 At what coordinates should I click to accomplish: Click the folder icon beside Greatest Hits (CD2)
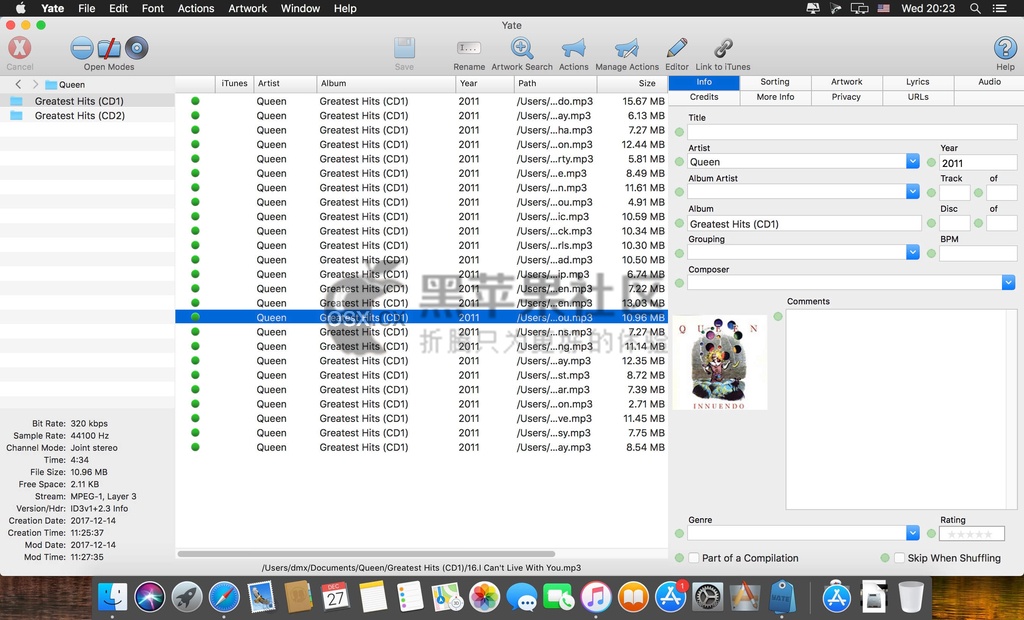coord(16,116)
